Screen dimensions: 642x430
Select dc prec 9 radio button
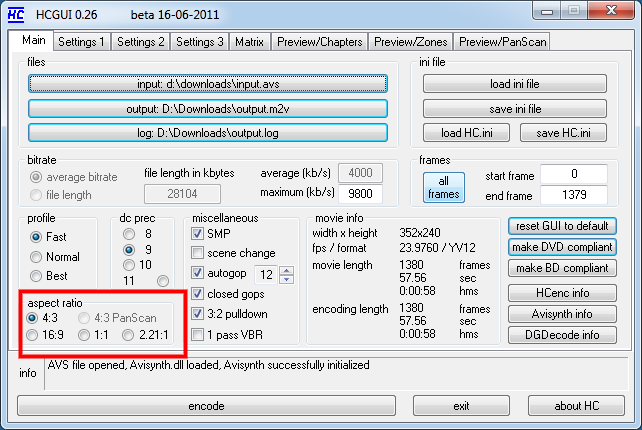(129, 249)
